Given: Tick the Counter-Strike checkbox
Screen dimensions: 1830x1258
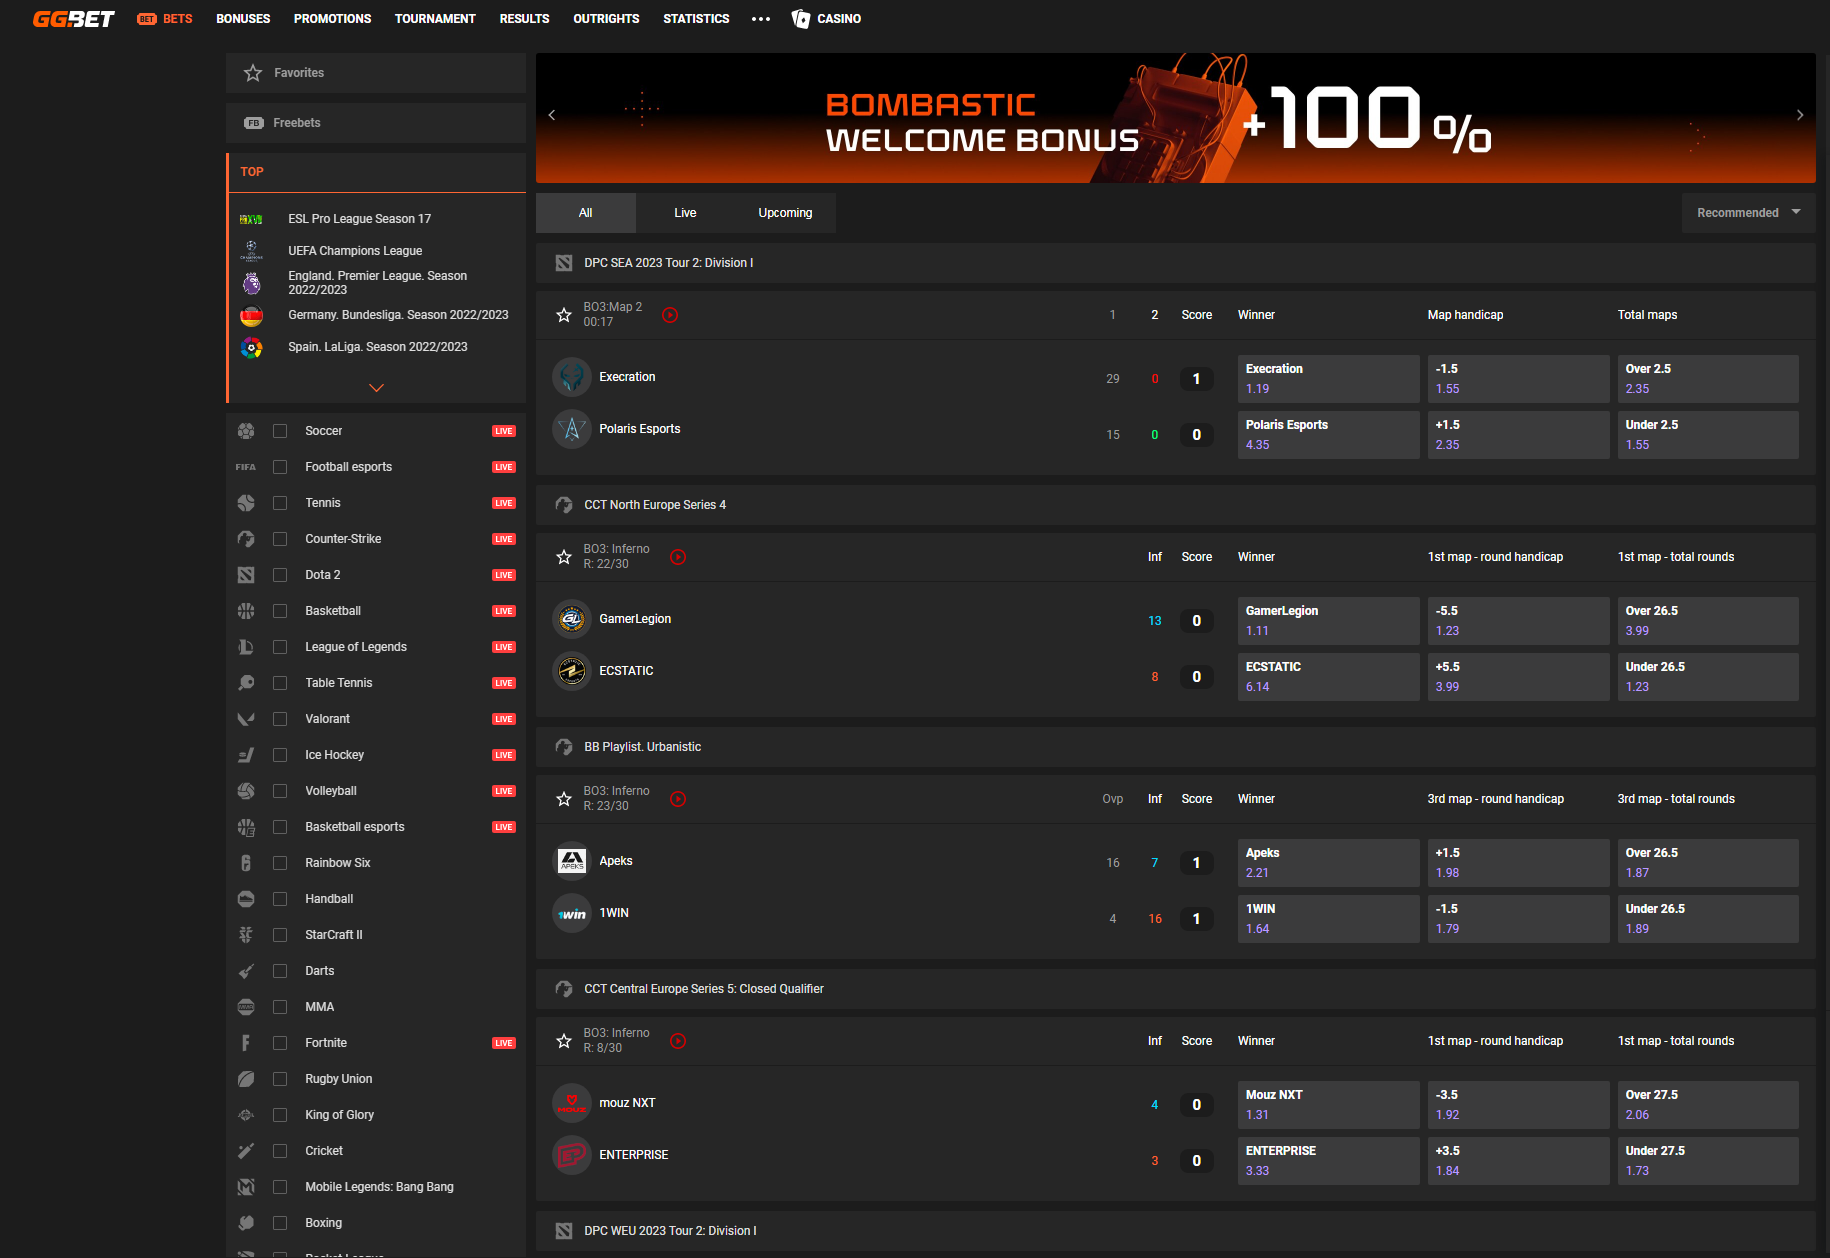Looking at the screenshot, I should point(280,539).
